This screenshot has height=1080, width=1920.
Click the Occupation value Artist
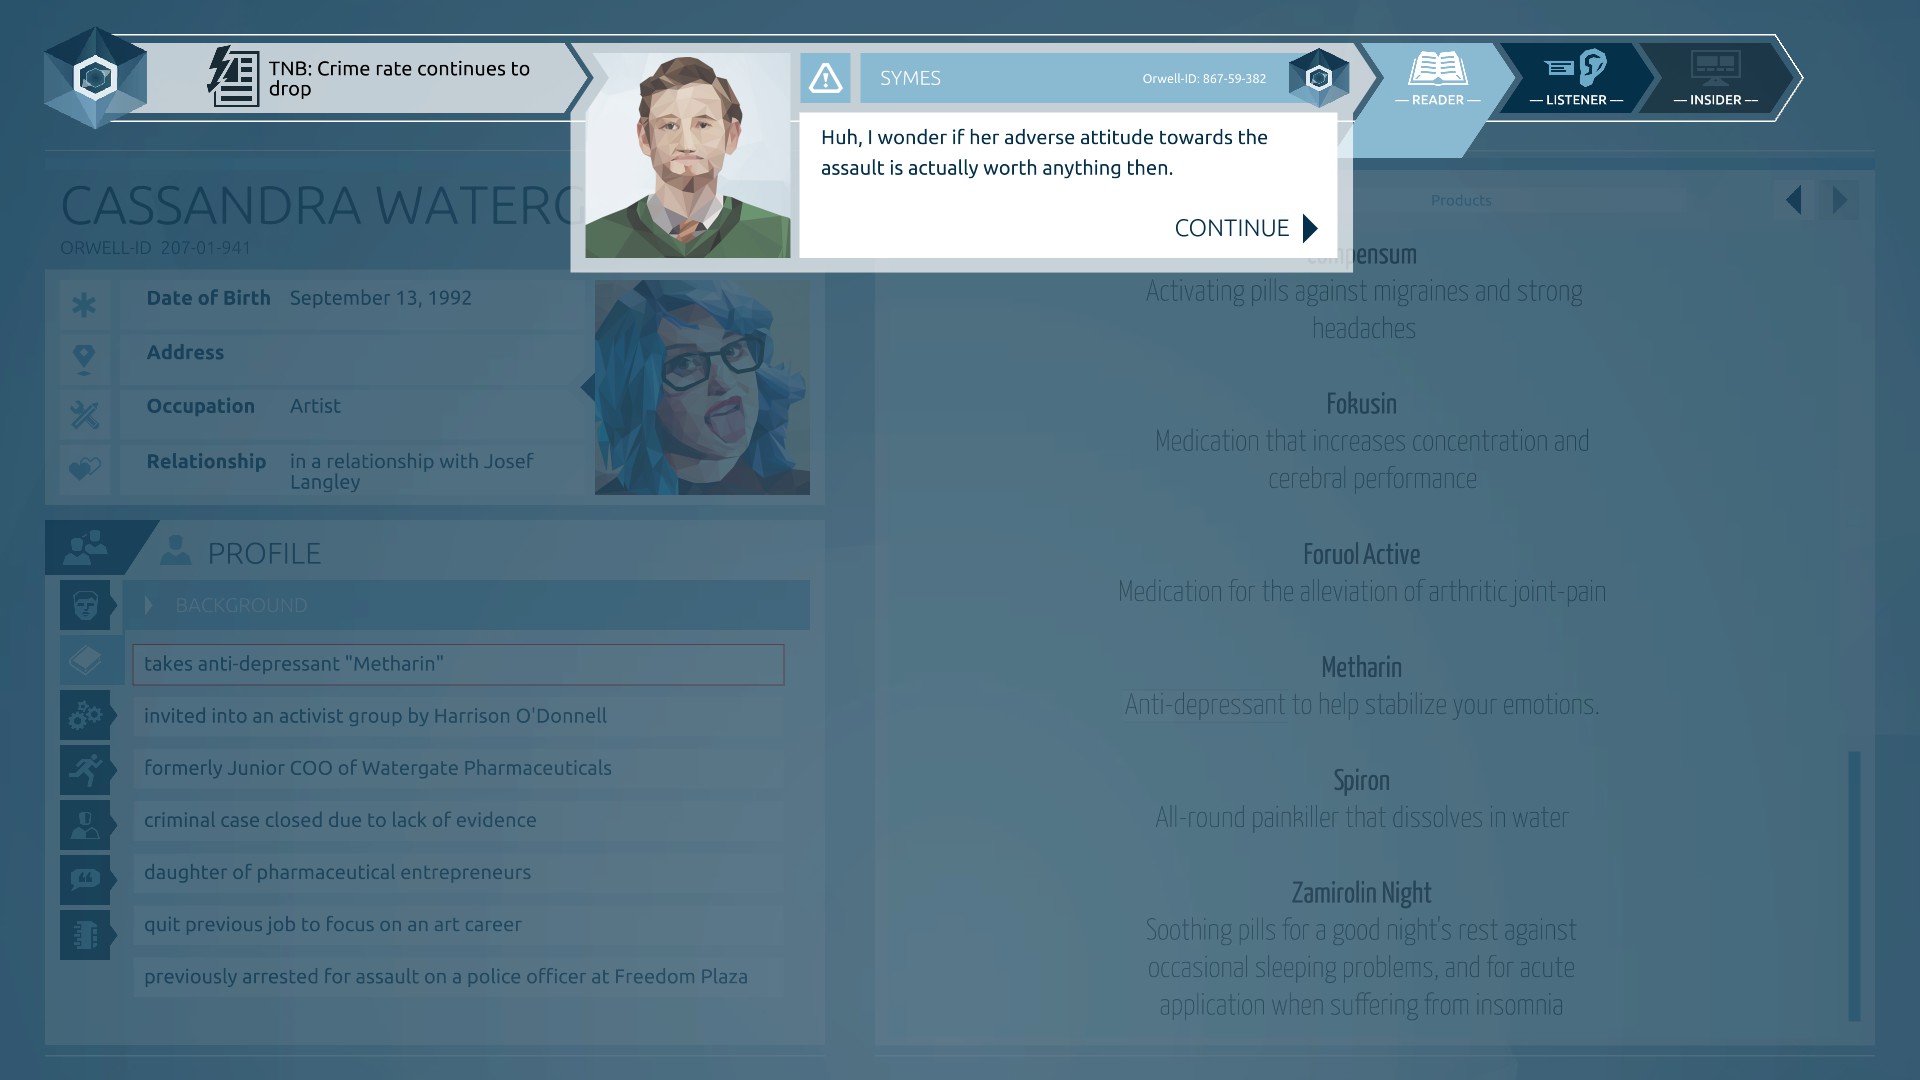[x=315, y=406]
